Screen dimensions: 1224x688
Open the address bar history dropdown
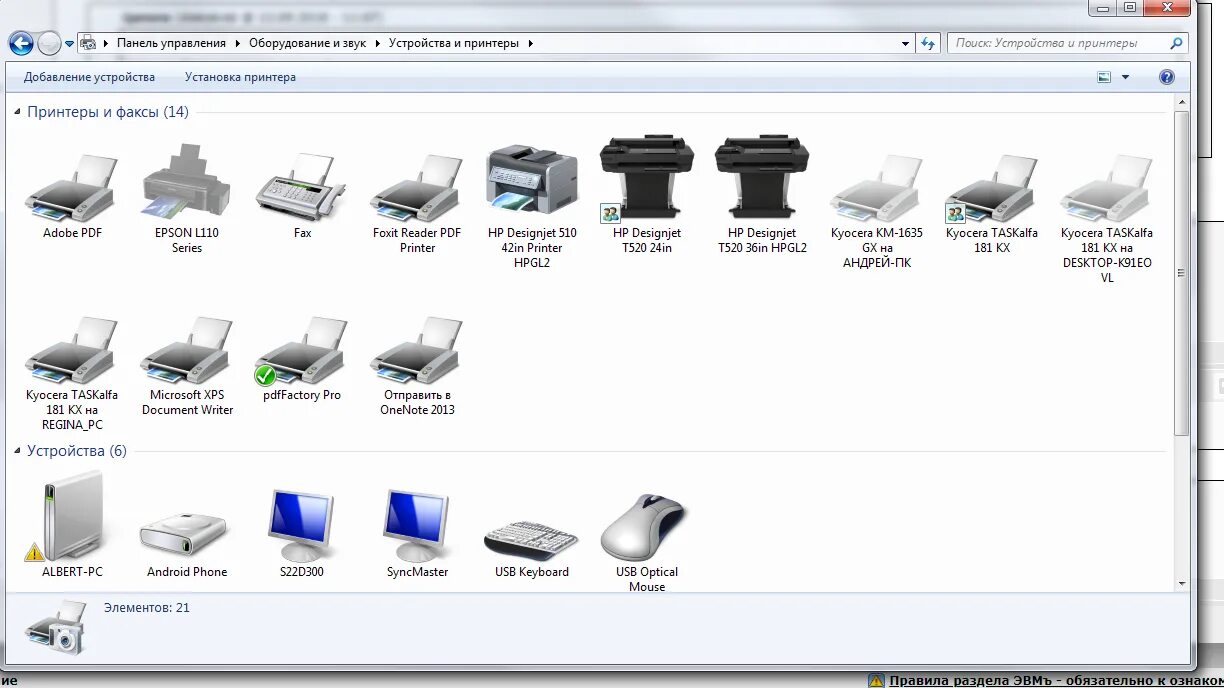point(905,43)
